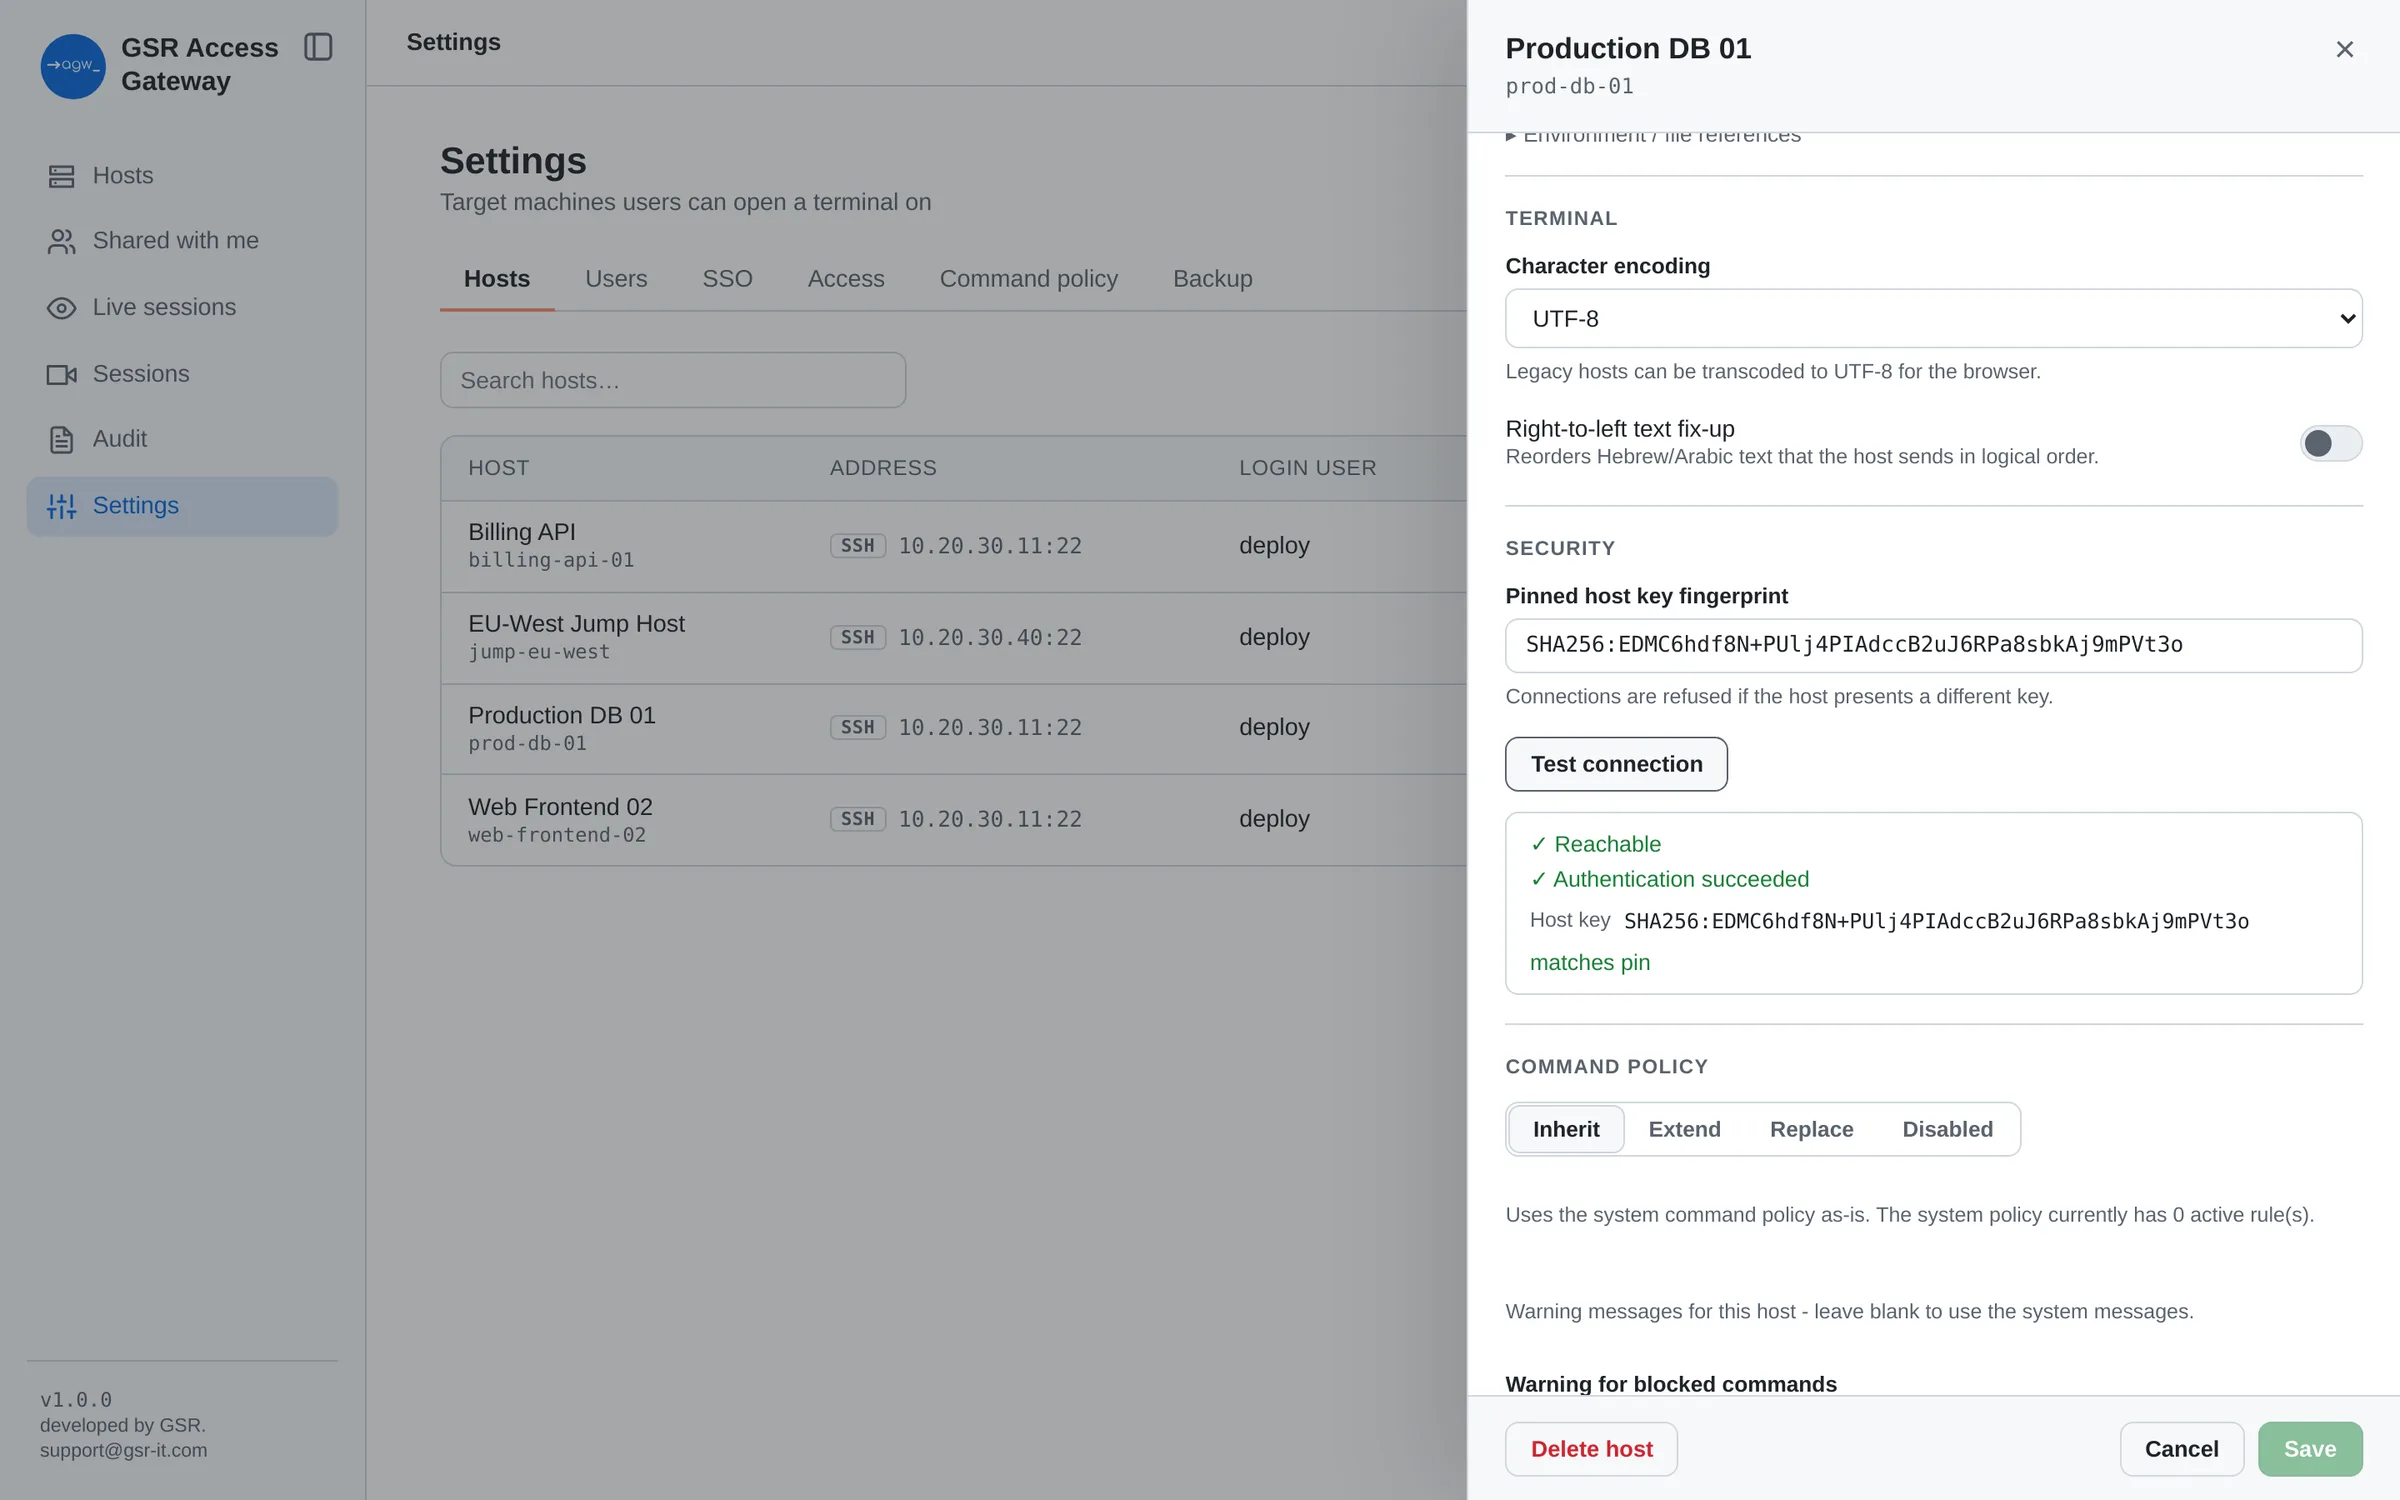Open the Command policy tab
Screen dimensions: 2400x1500
[1028, 279]
